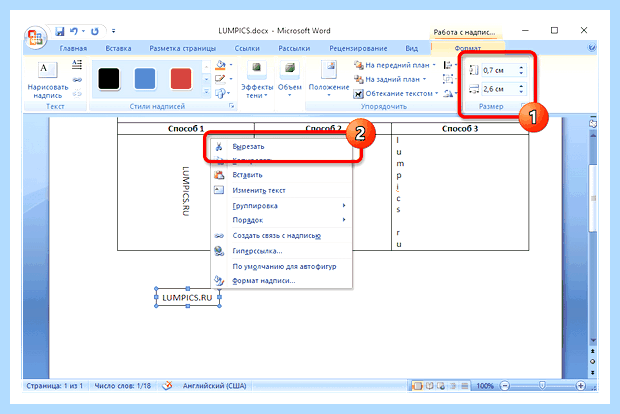Open the Разметка страницы tab
The image size is (620, 414).
[183, 48]
